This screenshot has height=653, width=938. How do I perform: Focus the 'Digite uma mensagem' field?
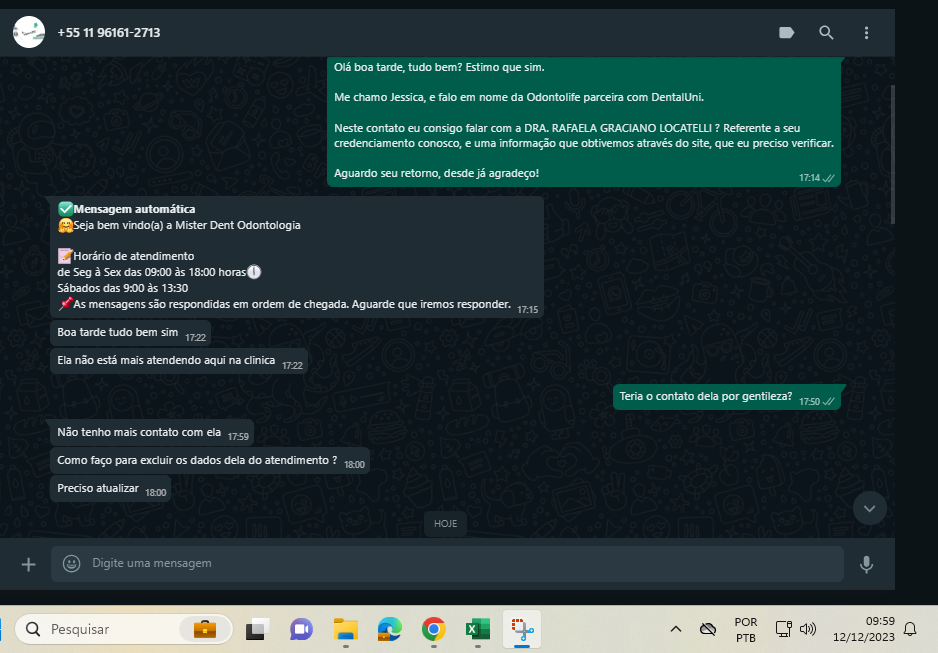[x=447, y=563]
